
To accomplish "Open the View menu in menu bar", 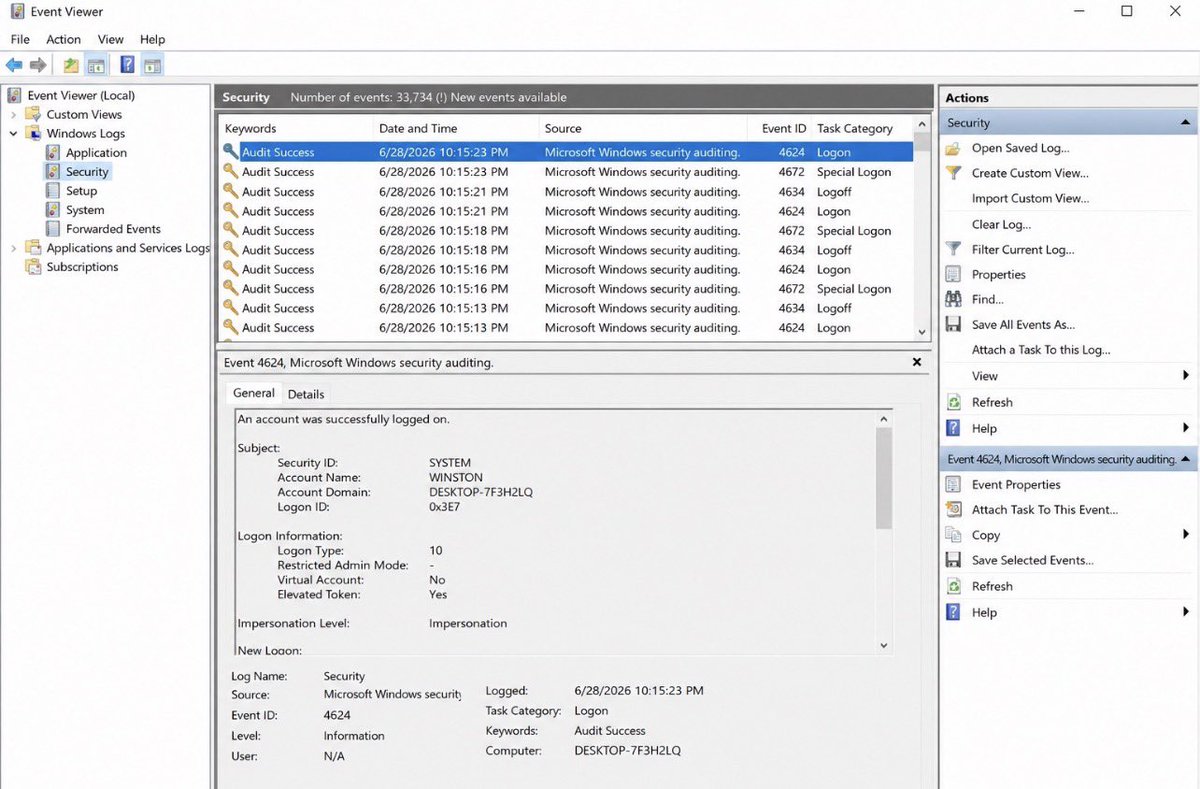I will (x=111, y=39).
